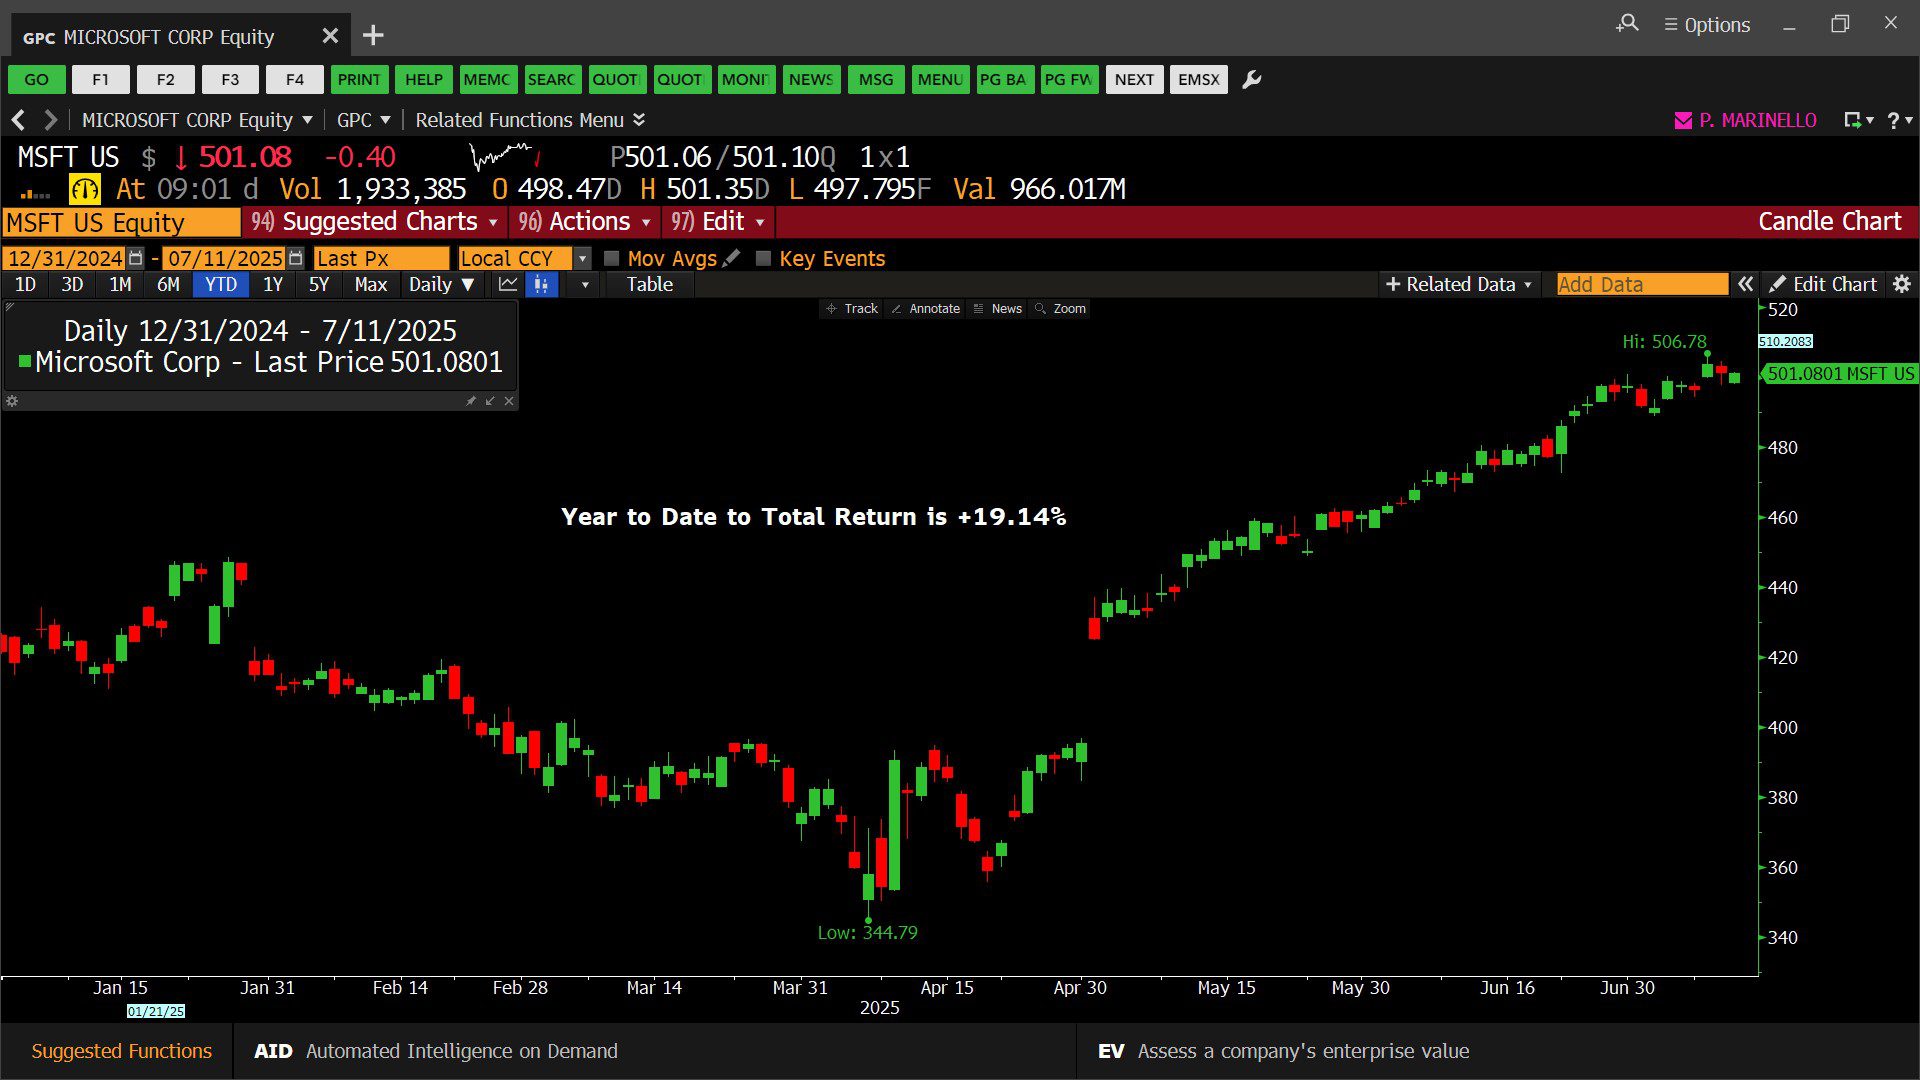Click the MSG function key
The height and width of the screenshot is (1080, 1920).
(876, 79)
